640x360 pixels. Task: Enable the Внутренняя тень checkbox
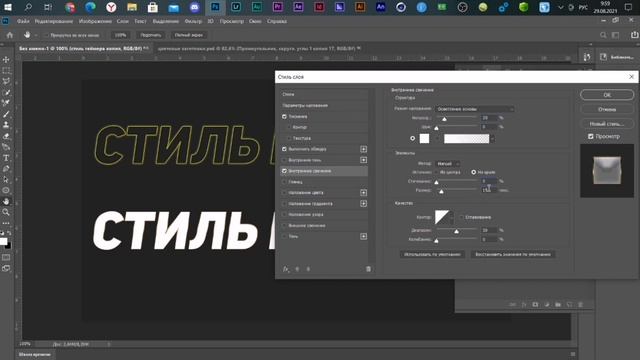tap(284, 160)
